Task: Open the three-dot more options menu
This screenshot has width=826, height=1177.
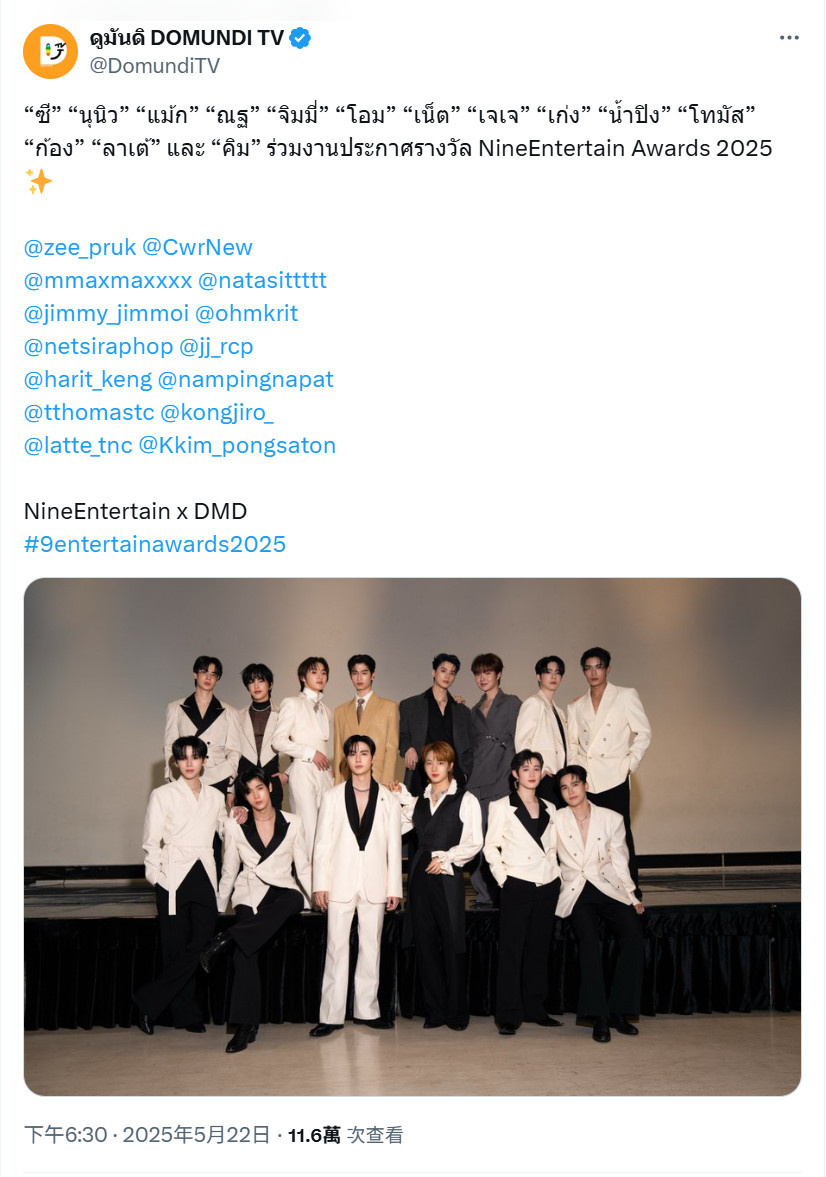Action: coord(788,38)
